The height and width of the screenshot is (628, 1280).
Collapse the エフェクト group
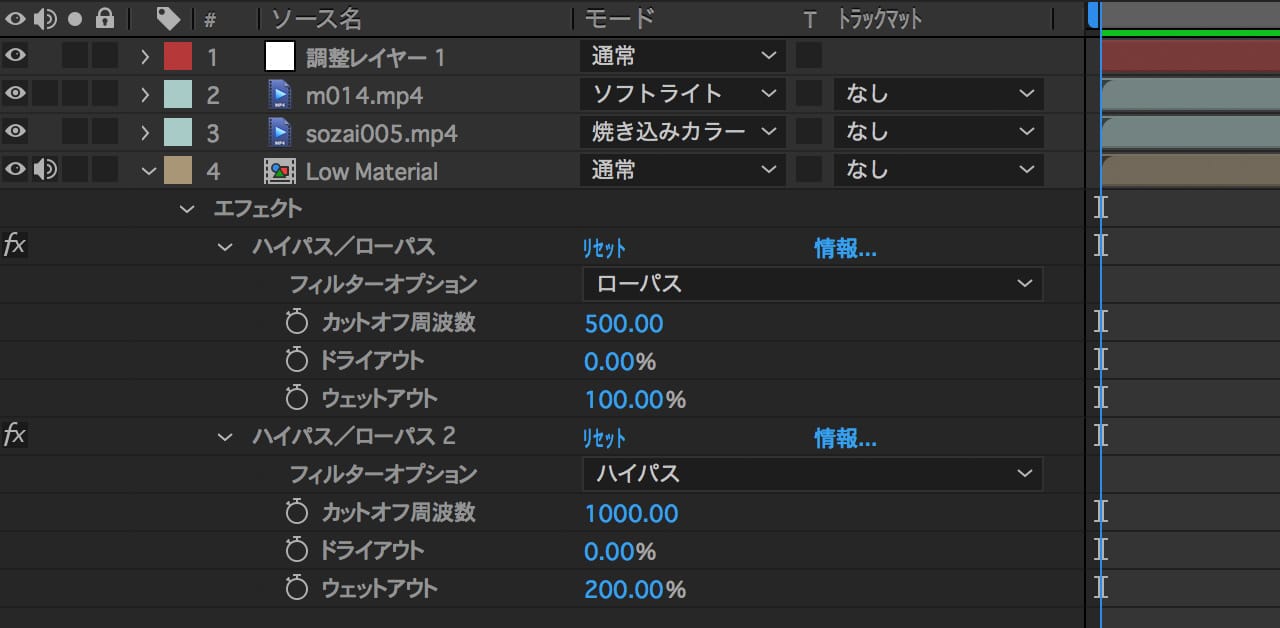tap(186, 209)
